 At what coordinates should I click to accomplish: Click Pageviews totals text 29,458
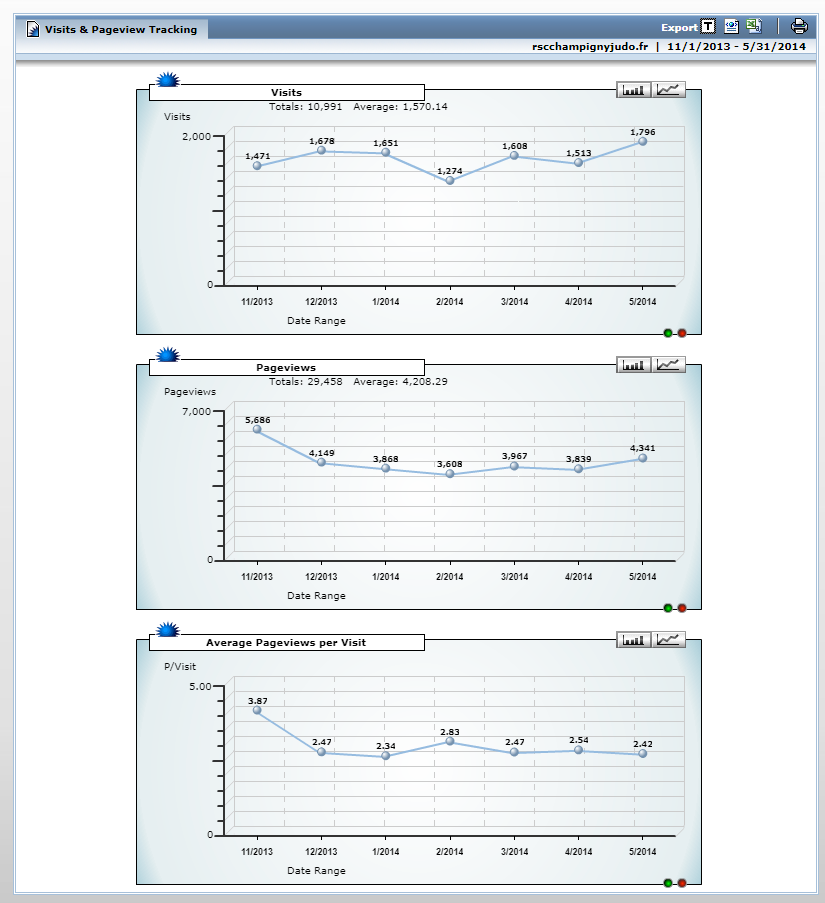(x=306, y=381)
